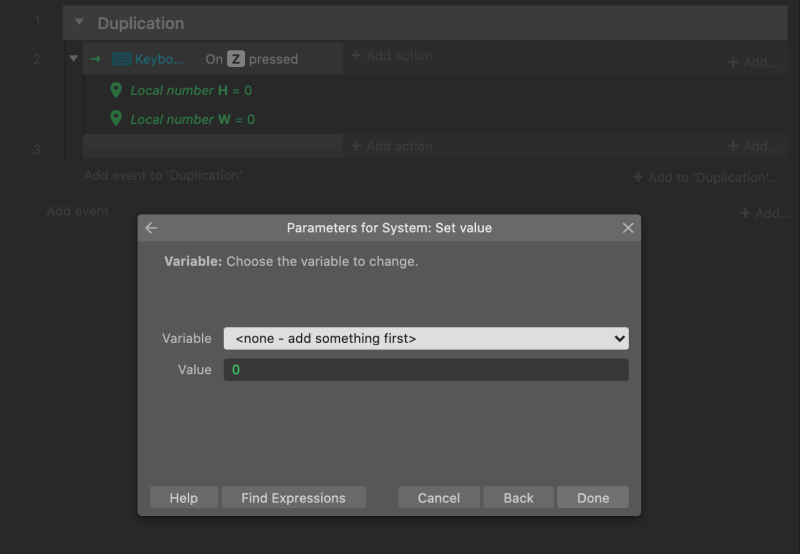
Task: Collapse the Duplication group triangle
Action: 79,22
